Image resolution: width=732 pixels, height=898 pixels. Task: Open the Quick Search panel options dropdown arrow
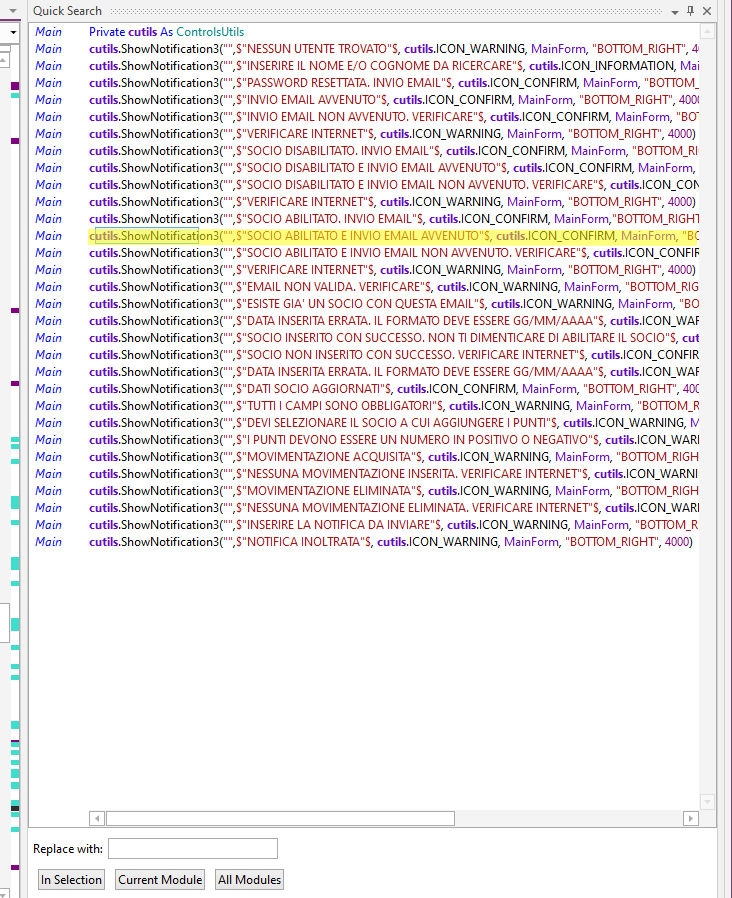point(675,11)
